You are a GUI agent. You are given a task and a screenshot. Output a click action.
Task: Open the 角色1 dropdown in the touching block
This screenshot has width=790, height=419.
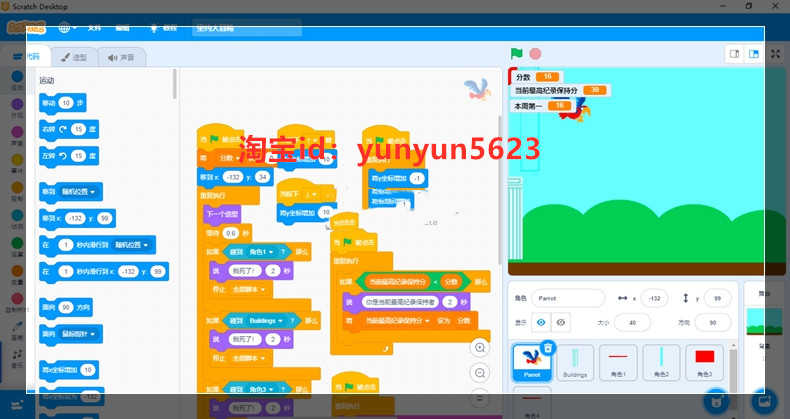(x=261, y=252)
